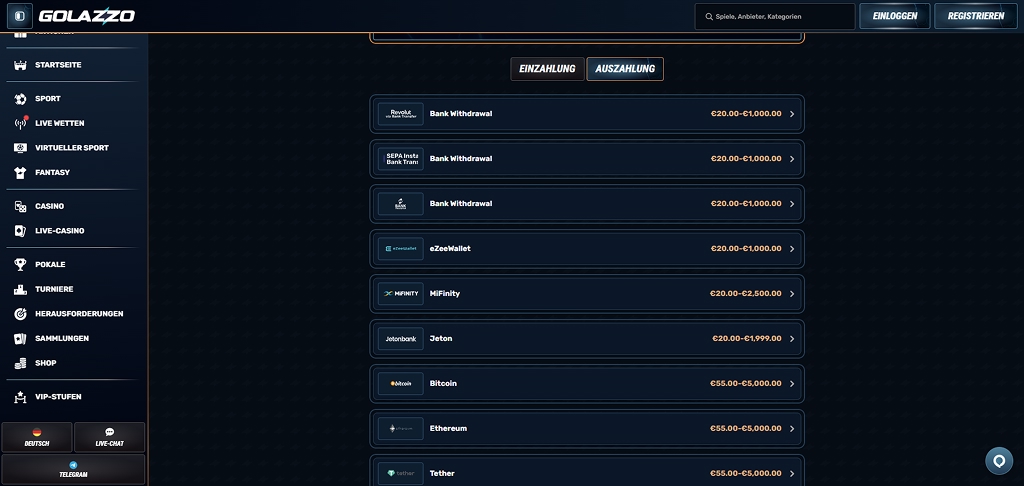Image resolution: width=1024 pixels, height=486 pixels.
Task: Click the search field for games
Action: pyautogui.click(x=775, y=16)
